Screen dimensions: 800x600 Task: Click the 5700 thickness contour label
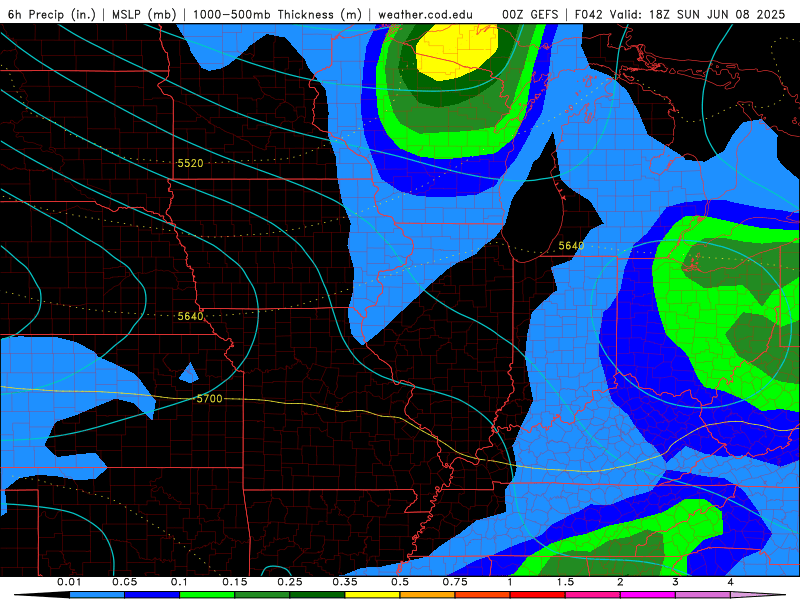pos(209,398)
